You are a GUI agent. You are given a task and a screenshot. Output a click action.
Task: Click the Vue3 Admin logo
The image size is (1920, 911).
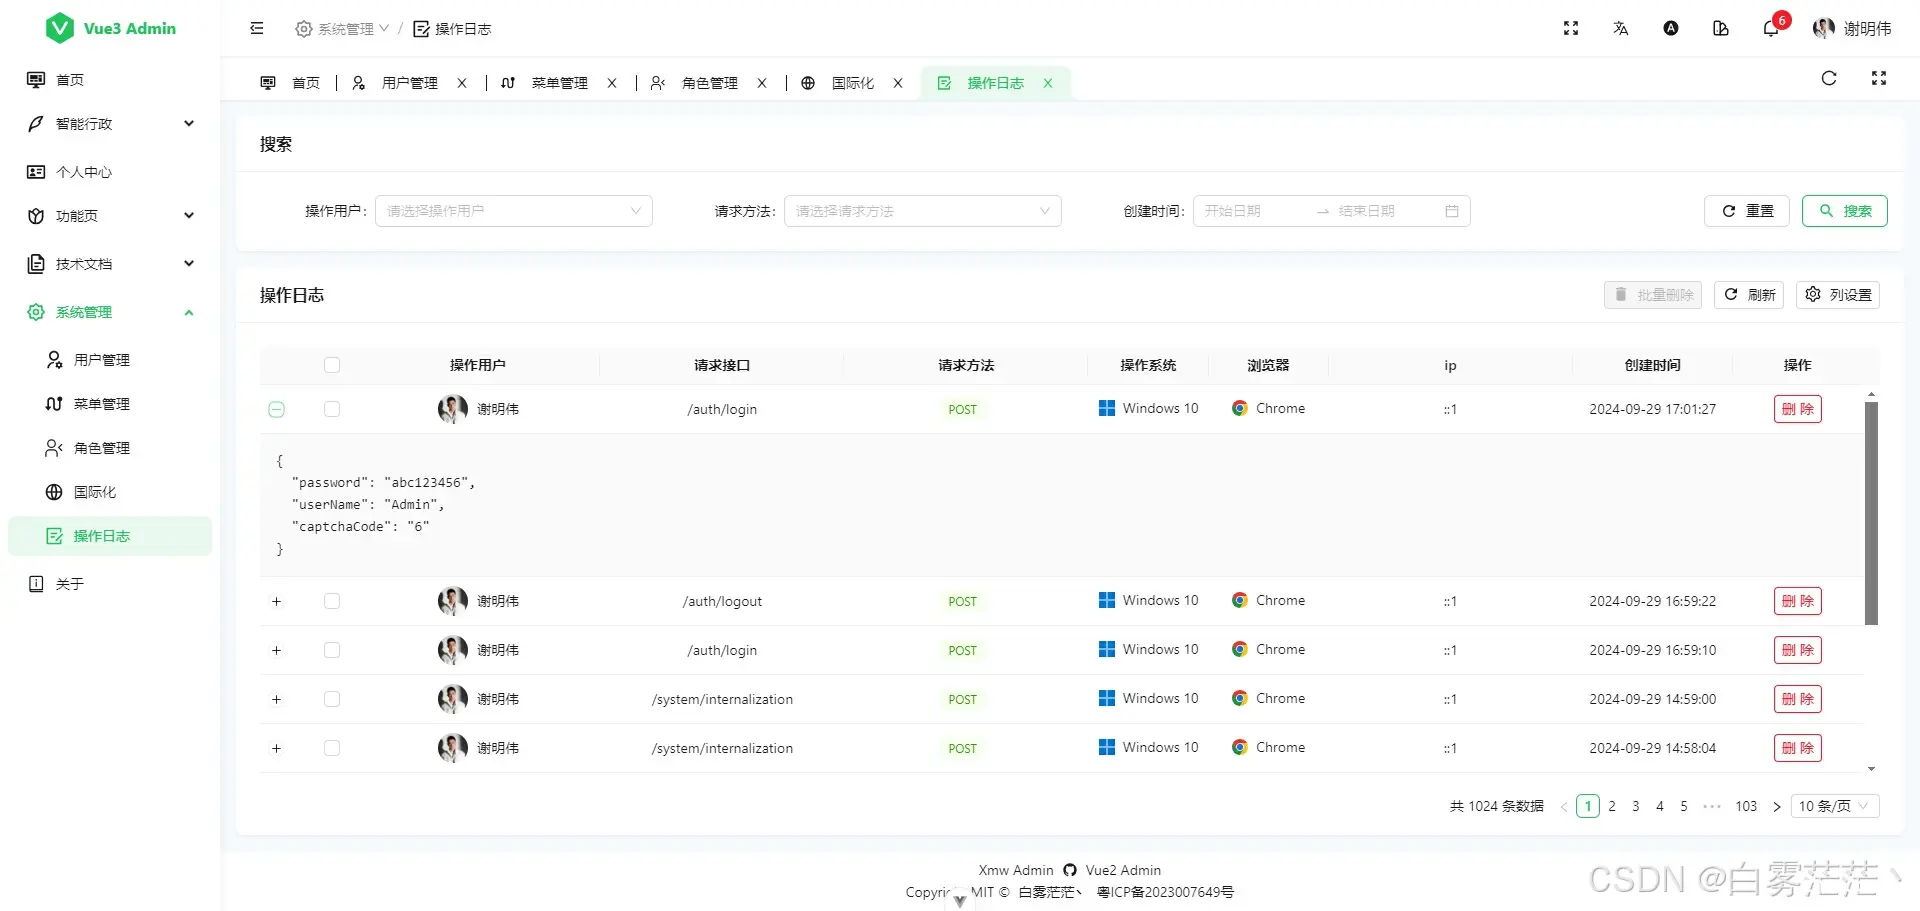(110, 28)
